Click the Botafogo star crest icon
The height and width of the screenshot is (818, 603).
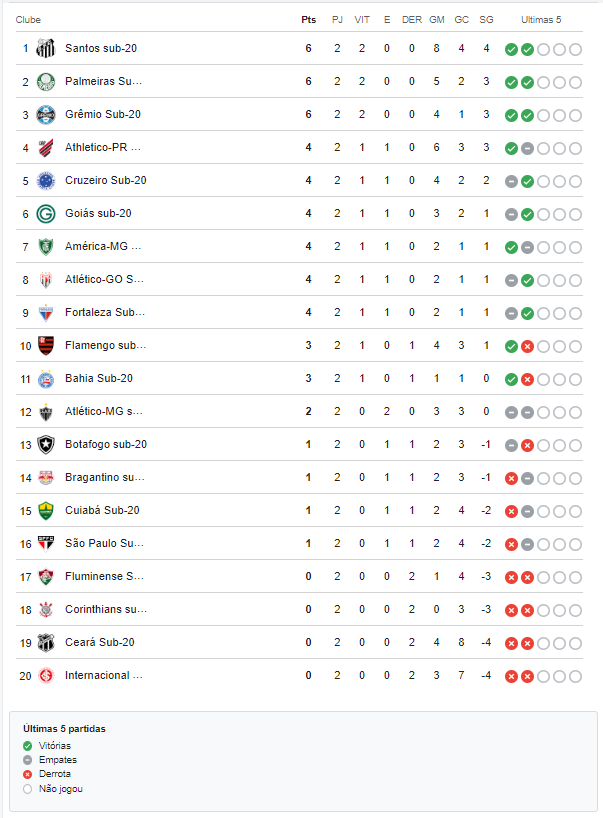pos(46,445)
